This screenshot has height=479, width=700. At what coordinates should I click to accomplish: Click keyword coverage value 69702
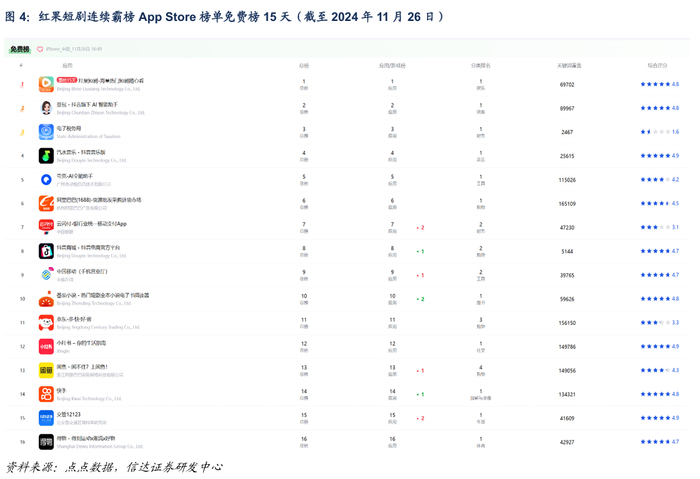[x=567, y=84]
